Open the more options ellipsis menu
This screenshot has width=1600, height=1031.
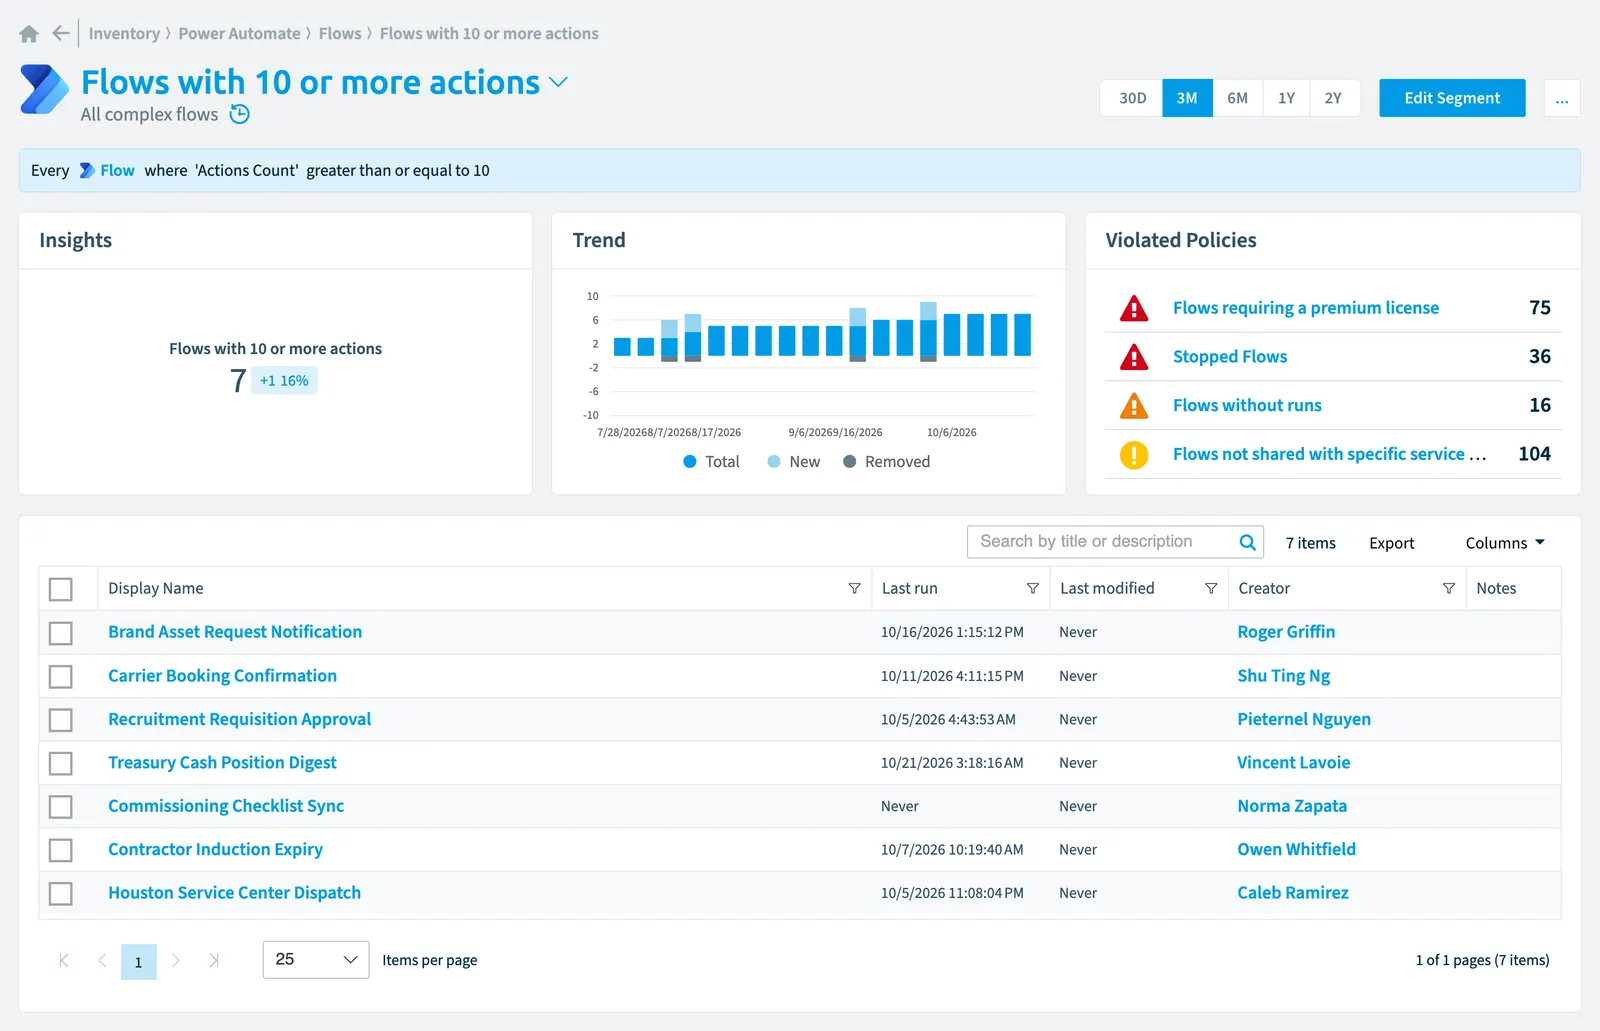click(x=1562, y=98)
